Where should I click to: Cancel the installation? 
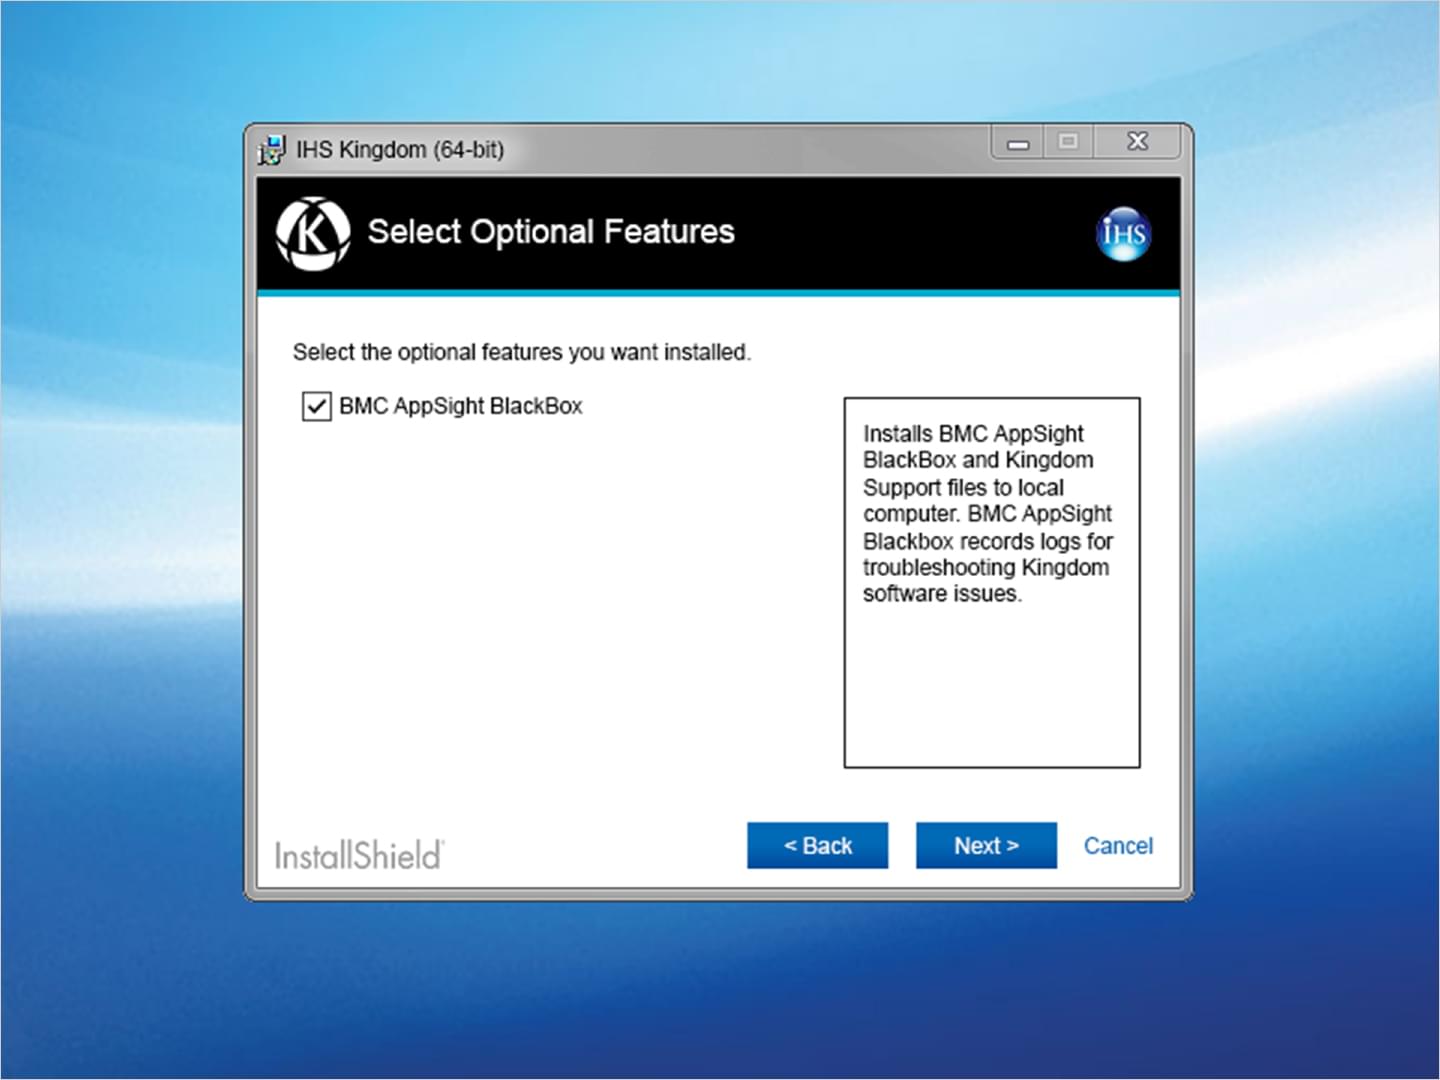click(x=1118, y=846)
